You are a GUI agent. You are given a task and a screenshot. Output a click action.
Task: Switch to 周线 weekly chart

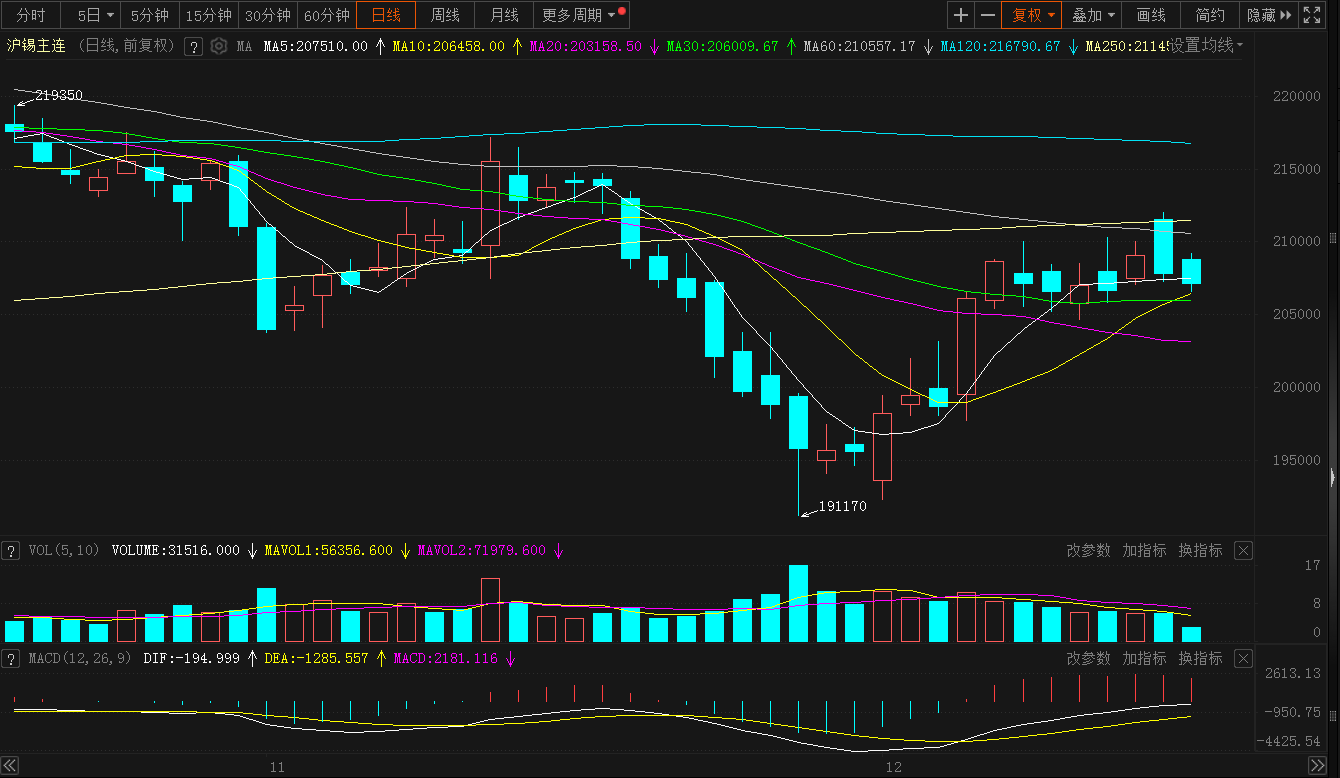(x=445, y=15)
